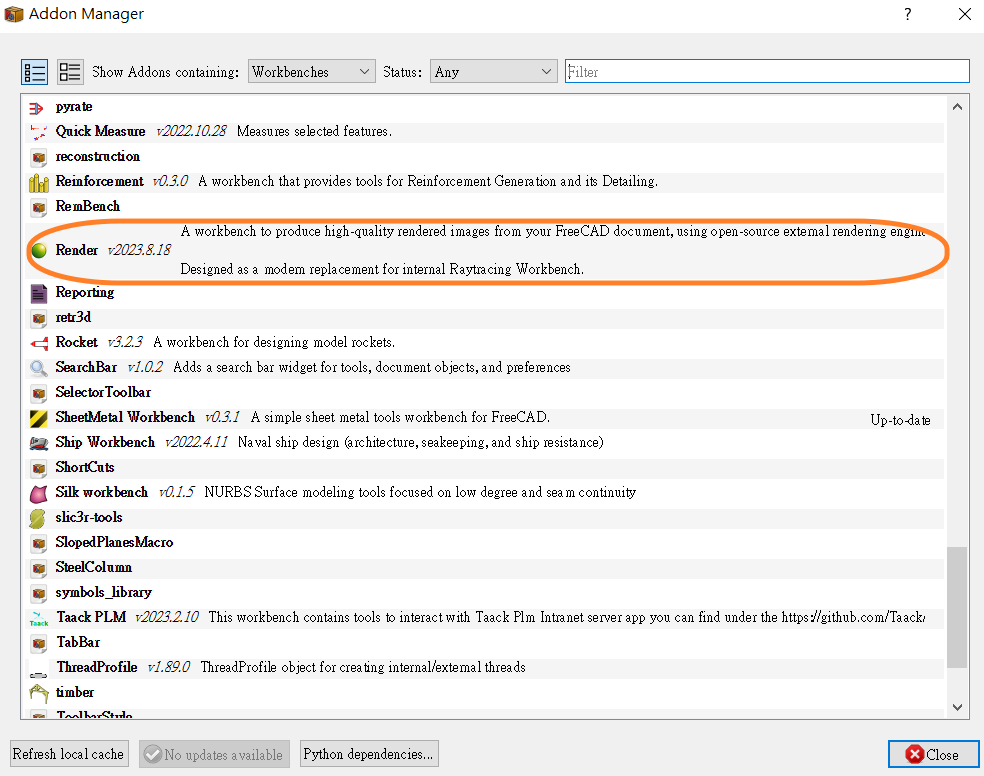Switch to compact list view
The height and width of the screenshot is (776, 984).
click(x=35, y=72)
